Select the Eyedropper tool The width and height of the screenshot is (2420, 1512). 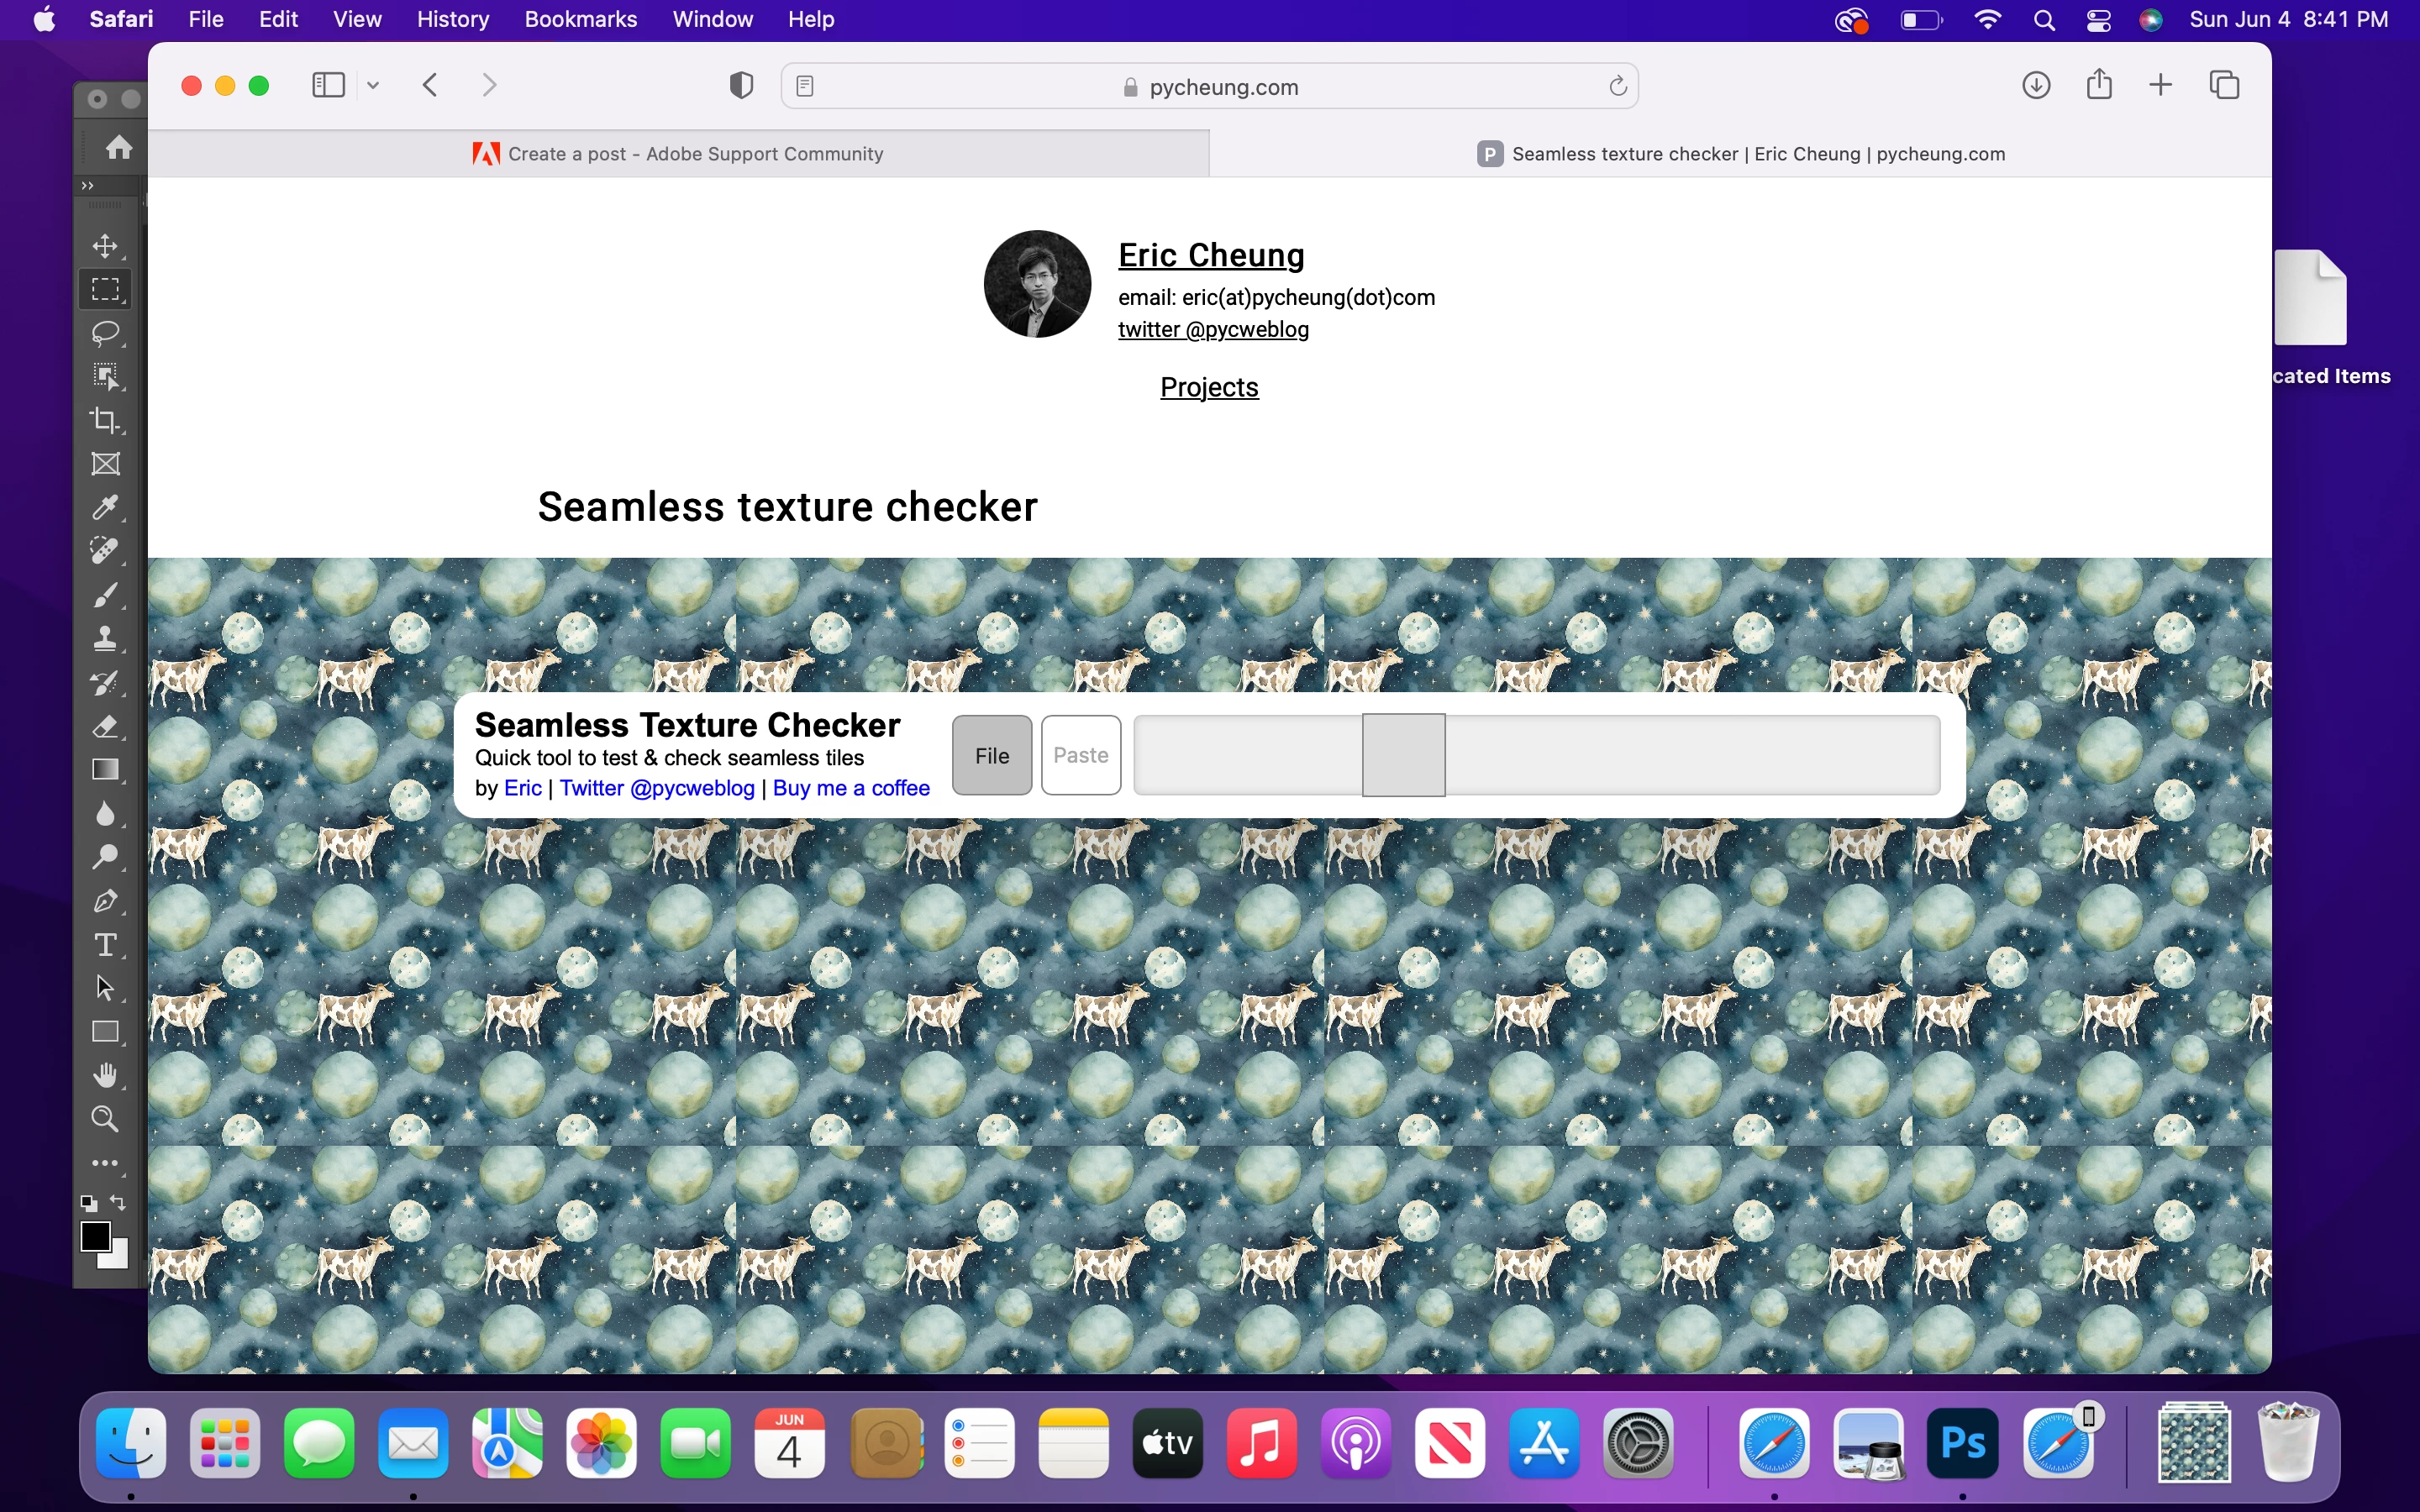(x=105, y=507)
